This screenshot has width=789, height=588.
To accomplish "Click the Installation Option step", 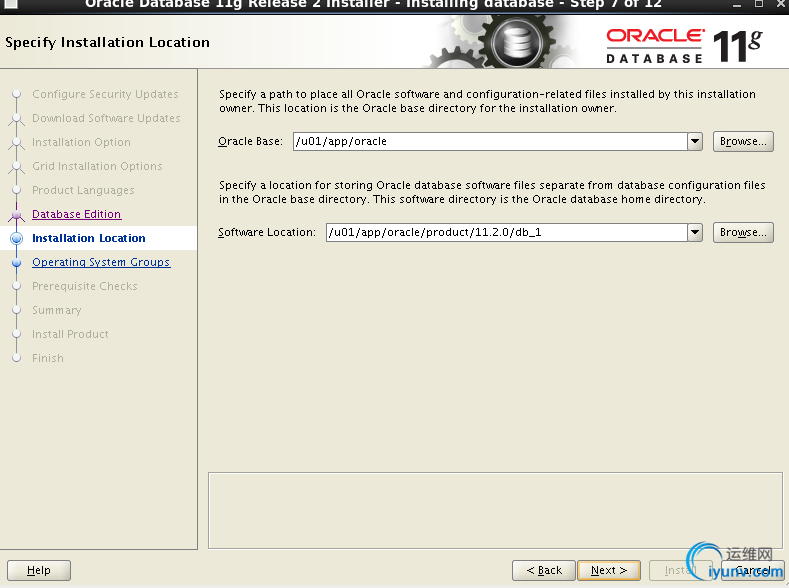I will pos(82,142).
